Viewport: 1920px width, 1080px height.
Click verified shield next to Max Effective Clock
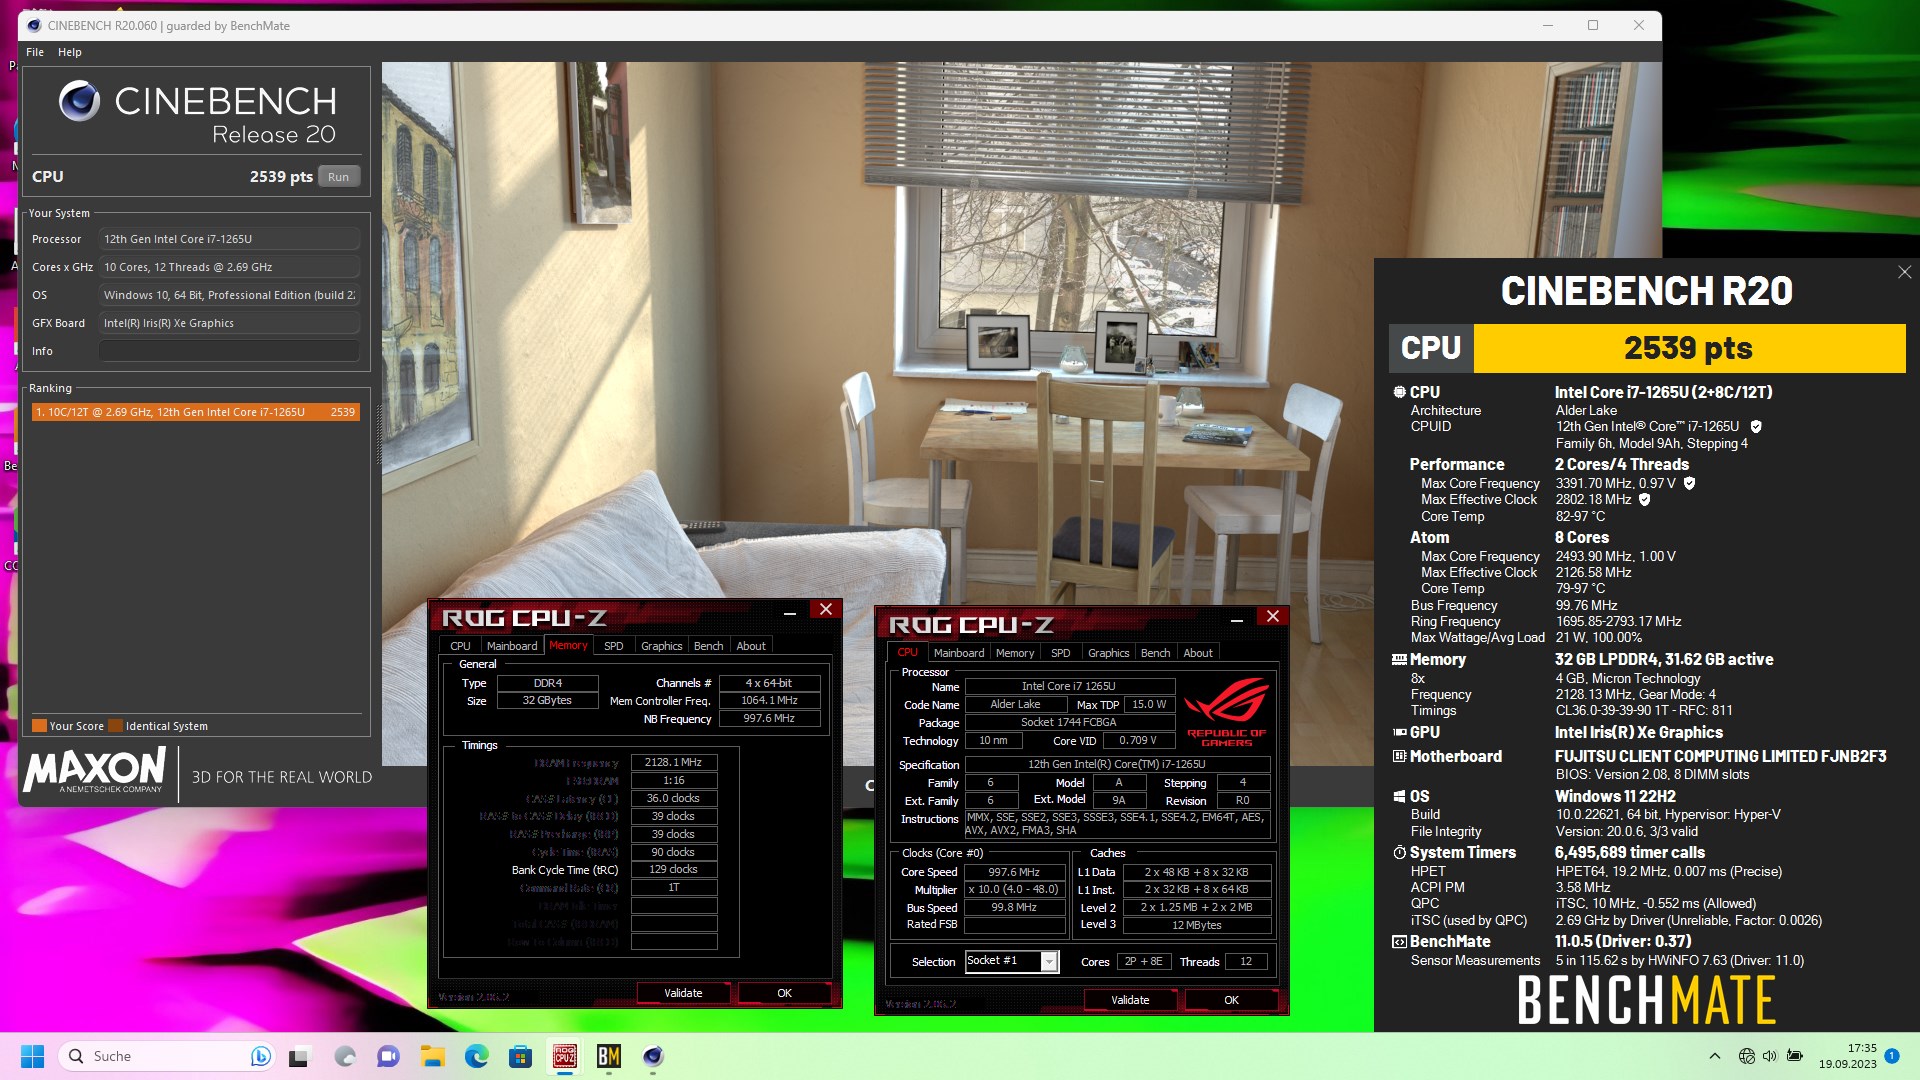click(x=1644, y=499)
